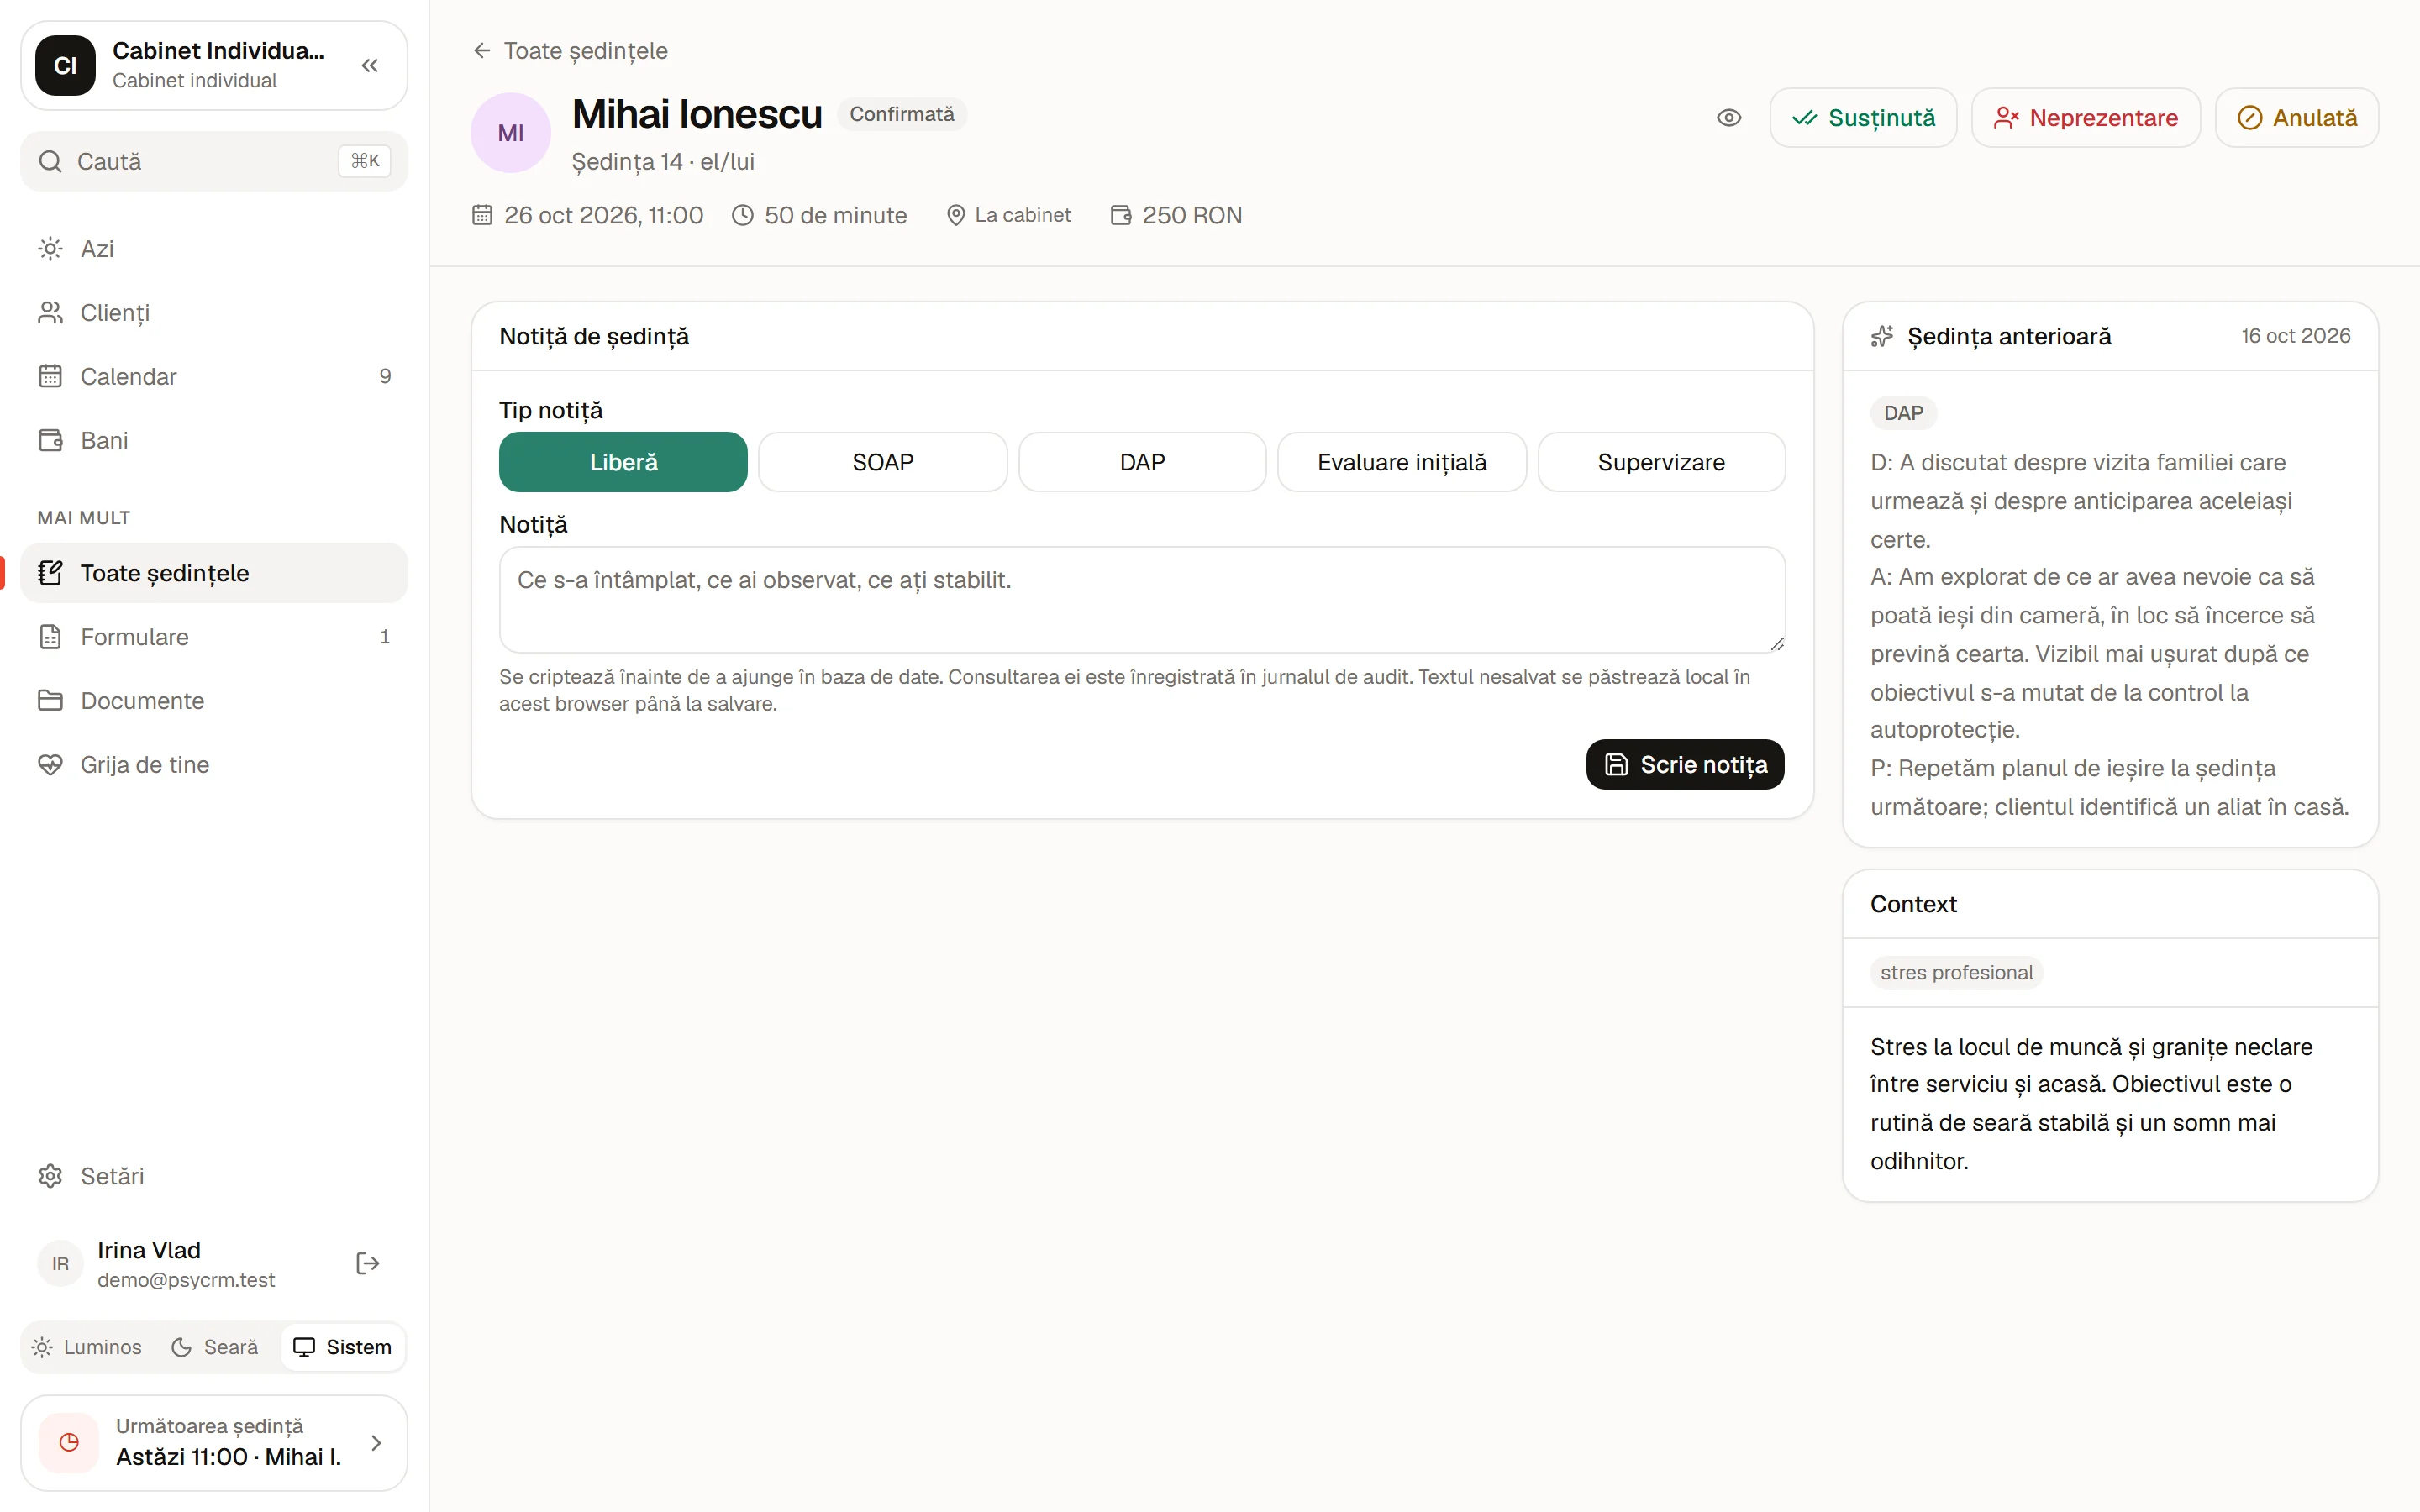Click the DAP badge in previous session
The width and height of the screenshot is (2420, 1512).
pos(1903,413)
